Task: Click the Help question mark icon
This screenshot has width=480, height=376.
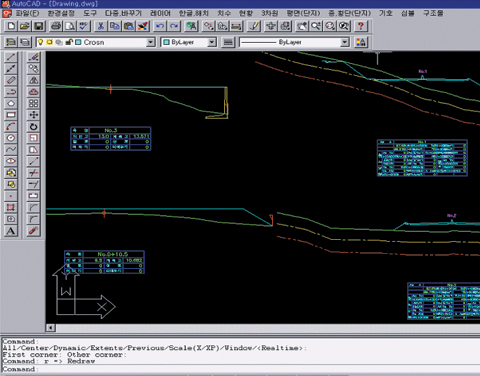Action: point(360,26)
